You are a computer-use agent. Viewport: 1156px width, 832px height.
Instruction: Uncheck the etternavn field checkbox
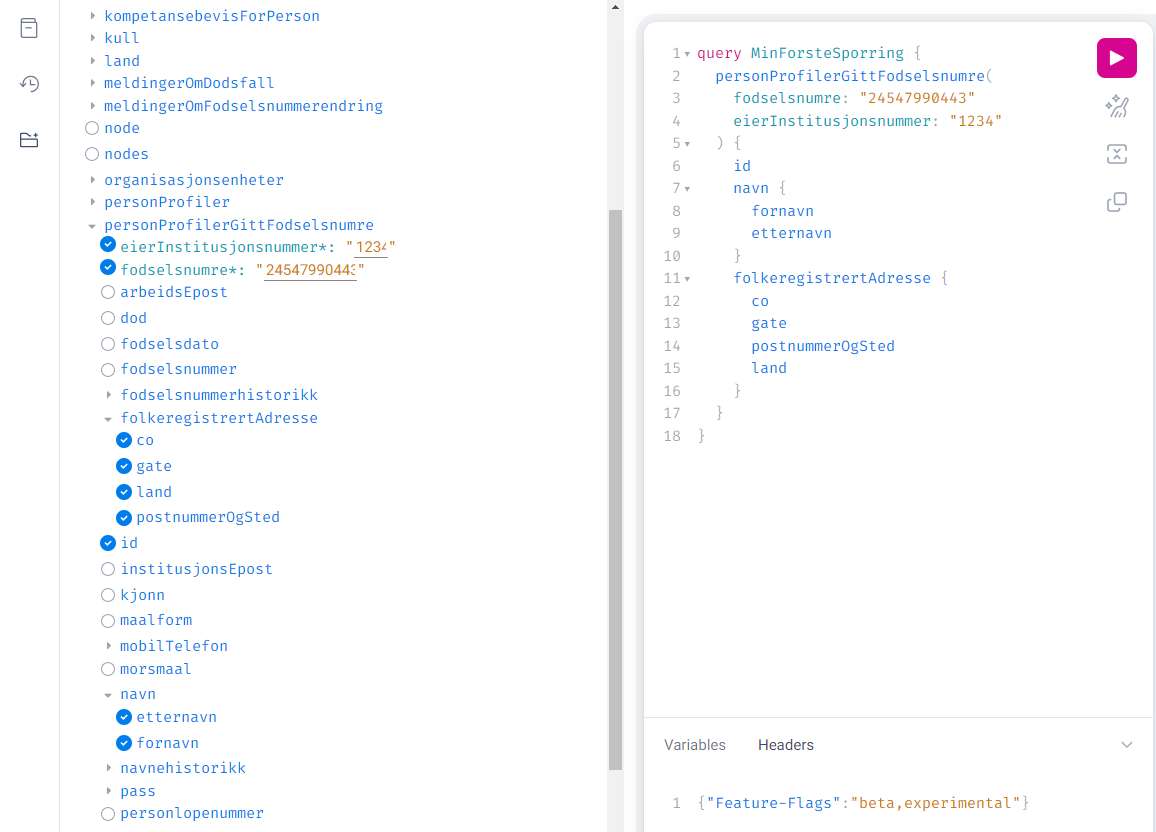[x=124, y=717]
